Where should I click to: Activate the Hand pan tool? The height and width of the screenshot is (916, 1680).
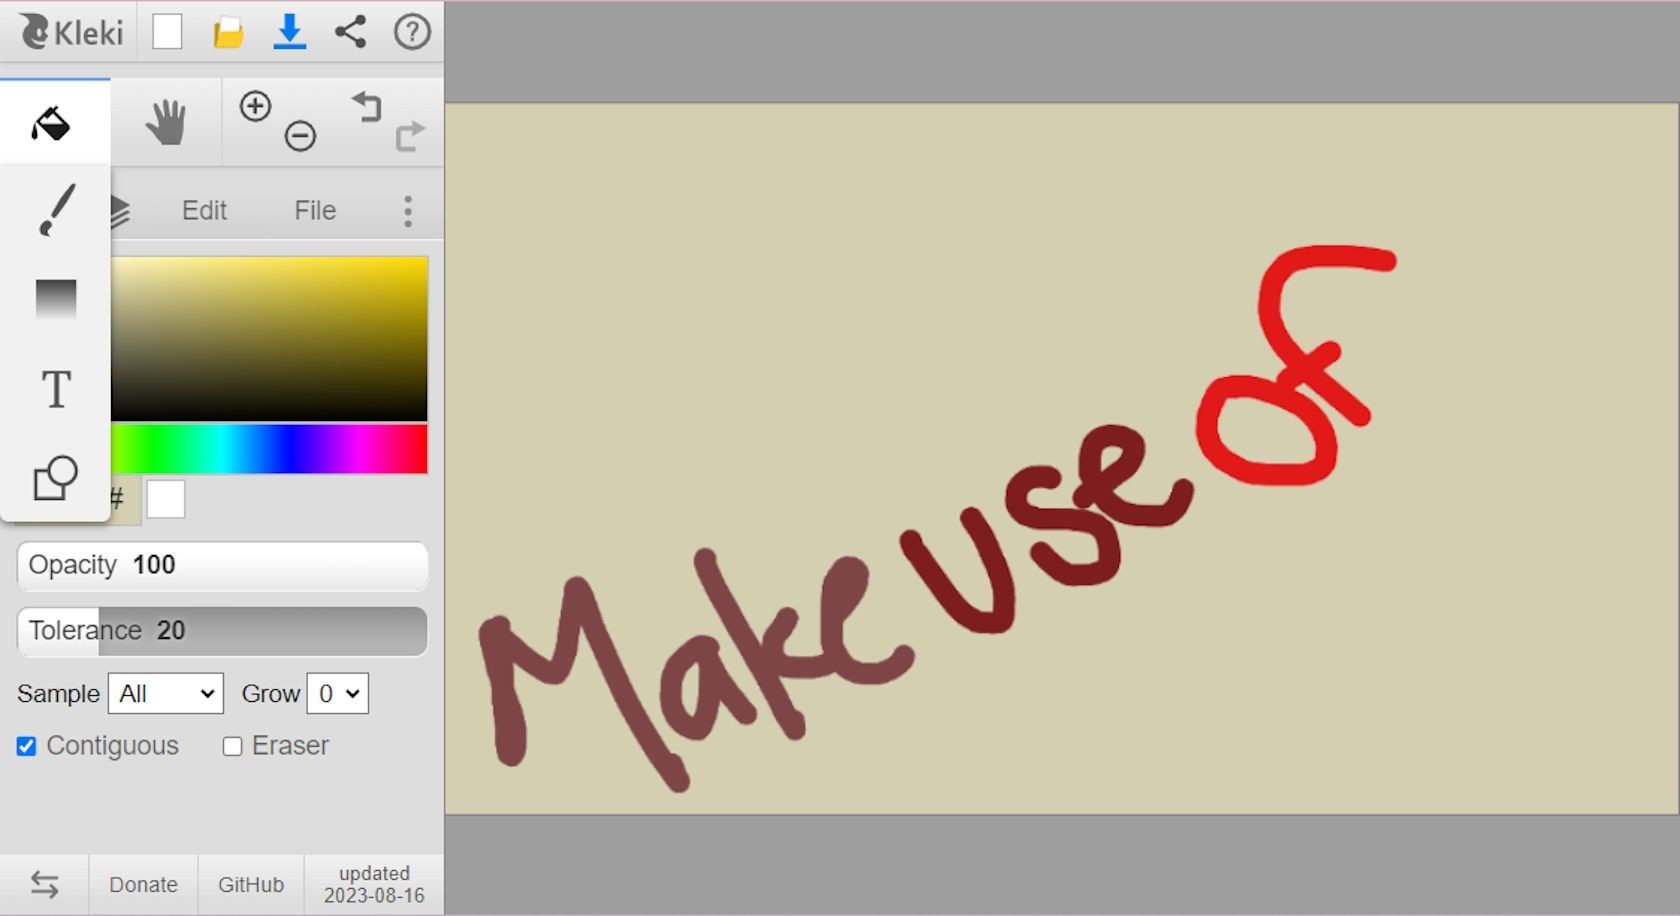click(x=166, y=123)
